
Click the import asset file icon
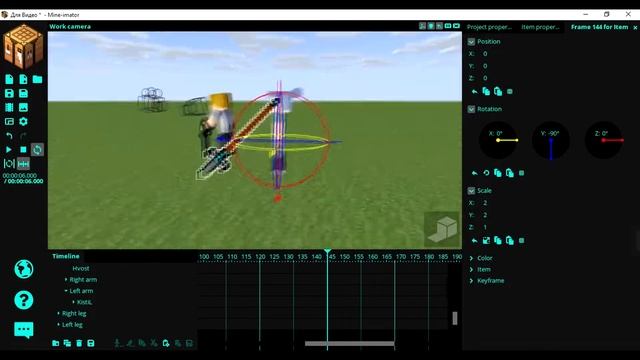[x=23, y=79]
